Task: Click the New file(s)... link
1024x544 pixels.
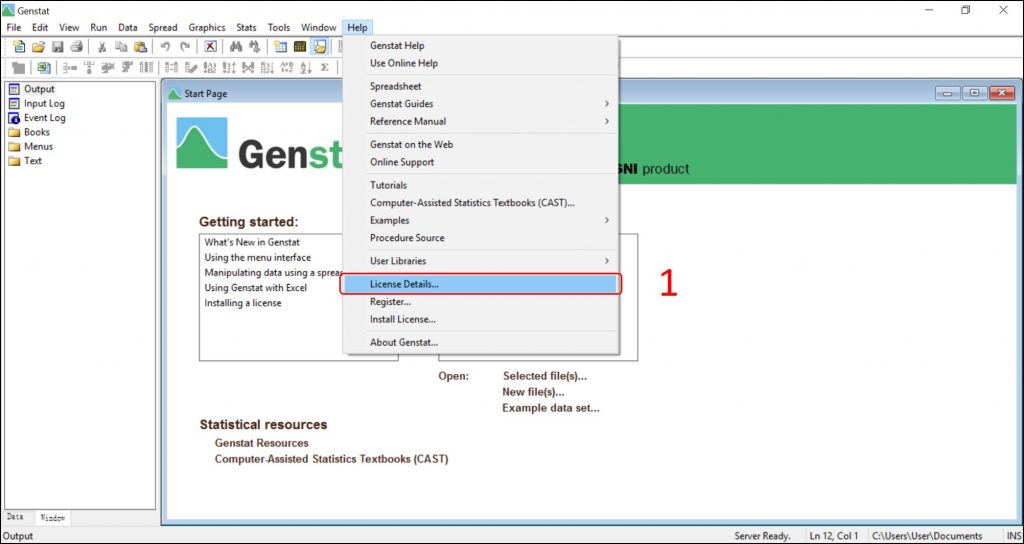Action: pyautogui.click(x=534, y=392)
